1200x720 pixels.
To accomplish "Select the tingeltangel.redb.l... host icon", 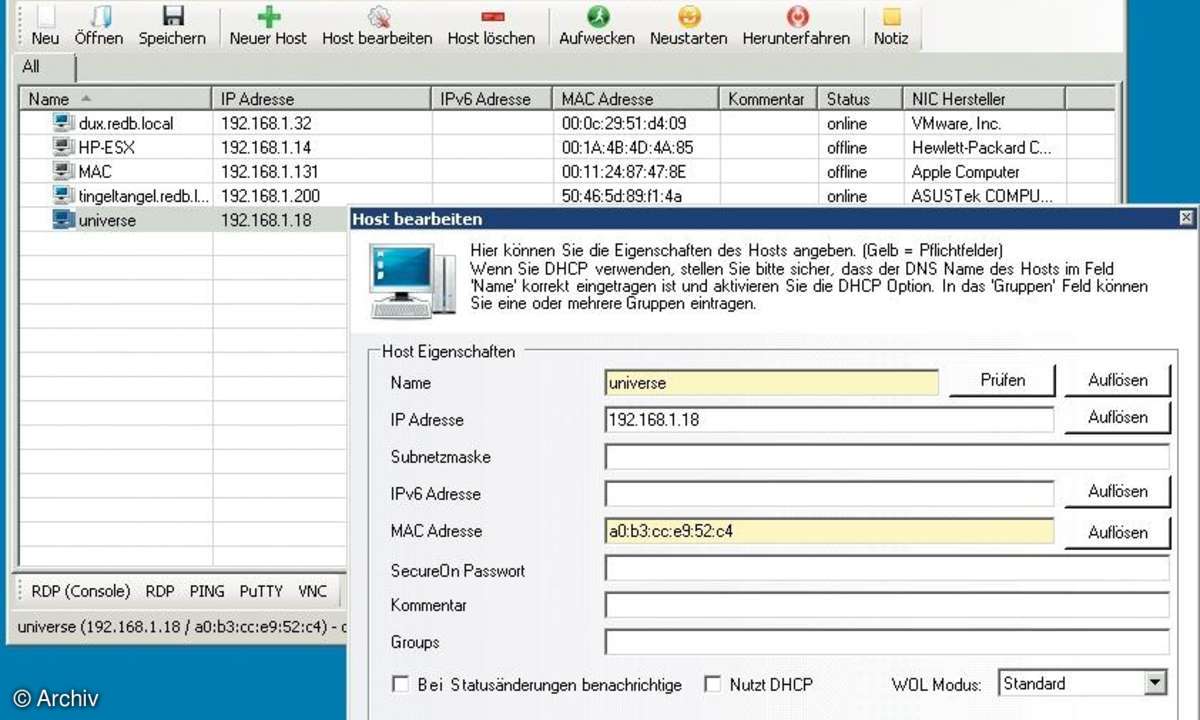I will click(x=63, y=195).
